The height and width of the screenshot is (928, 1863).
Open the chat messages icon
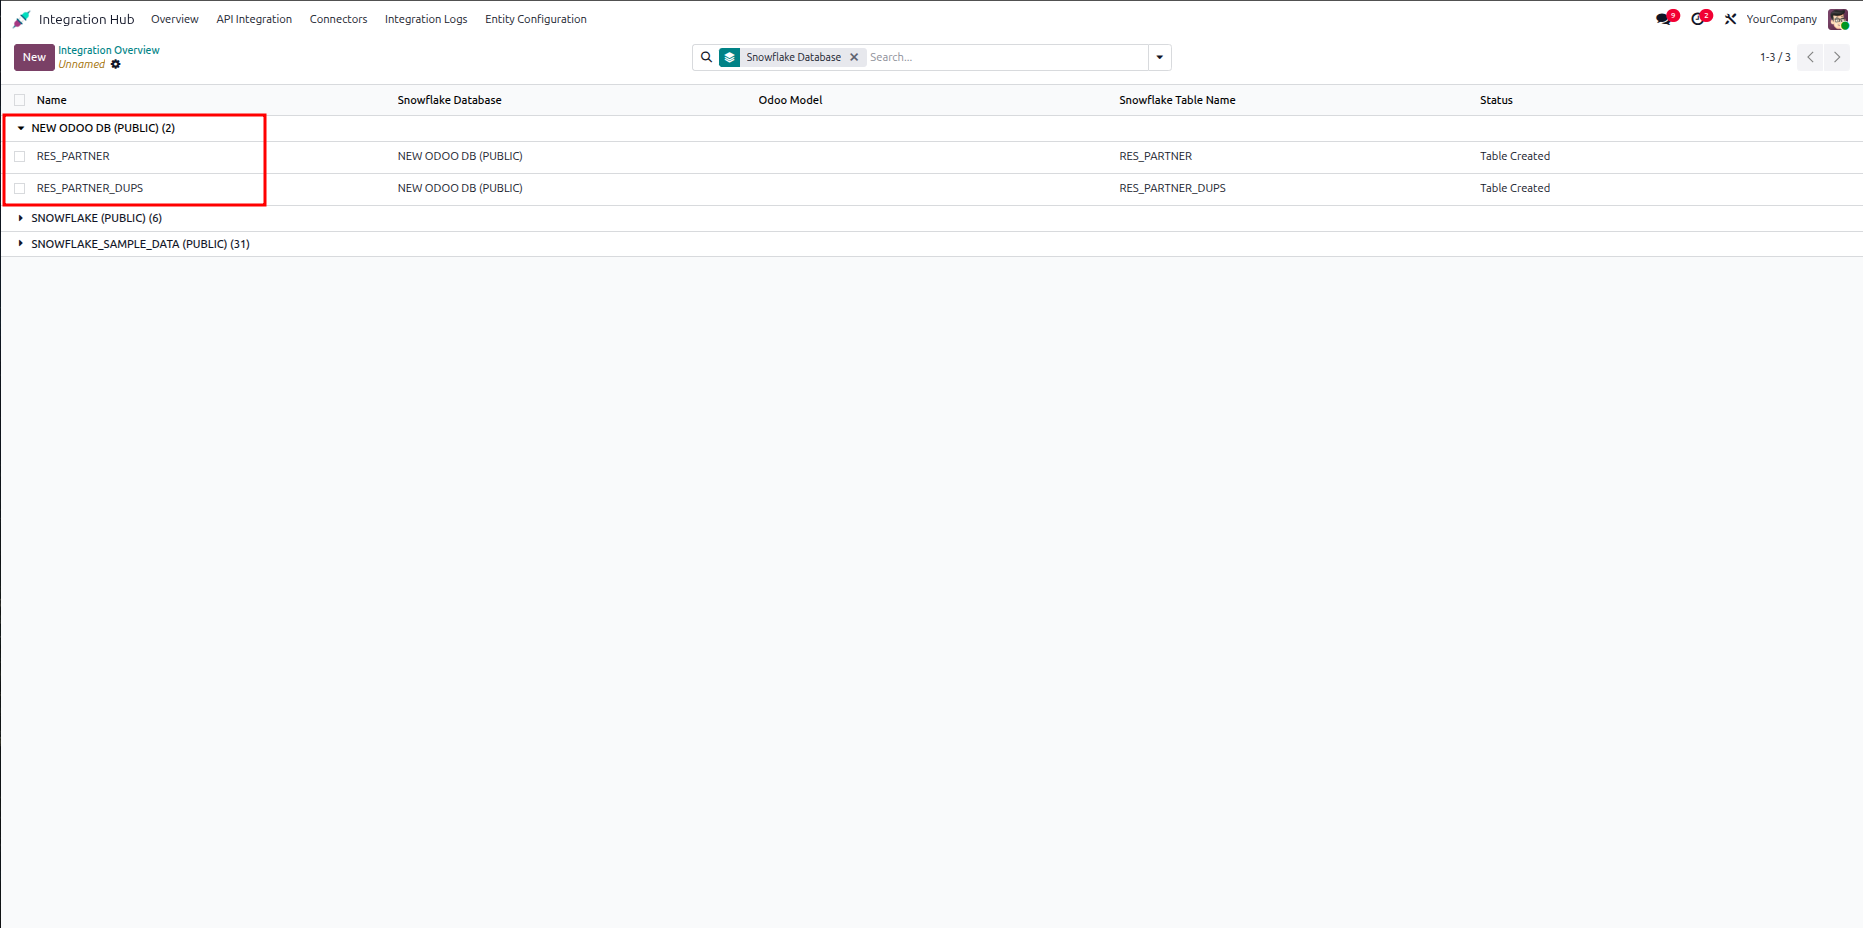pos(1664,19)
